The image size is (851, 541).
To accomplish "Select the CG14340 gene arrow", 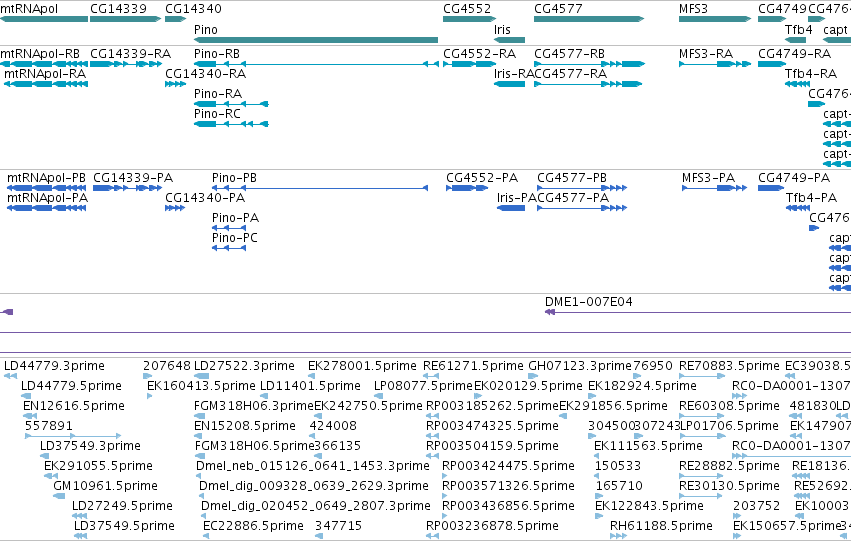I will (175, 19).
